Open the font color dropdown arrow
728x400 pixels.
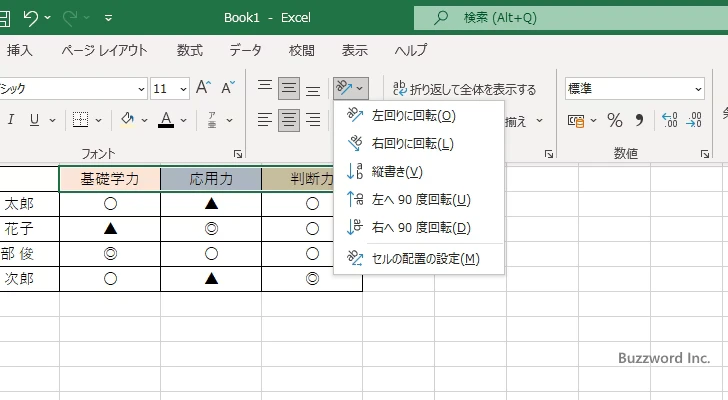[183, 120]
